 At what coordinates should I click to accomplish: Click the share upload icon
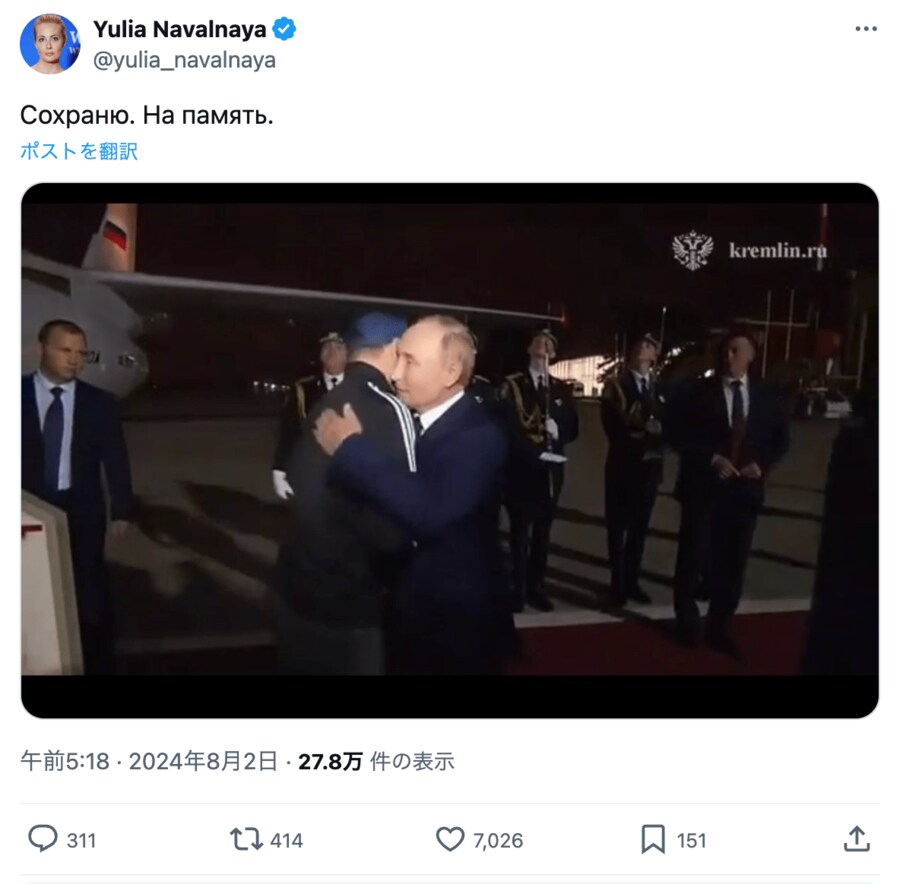coord(856,839)
